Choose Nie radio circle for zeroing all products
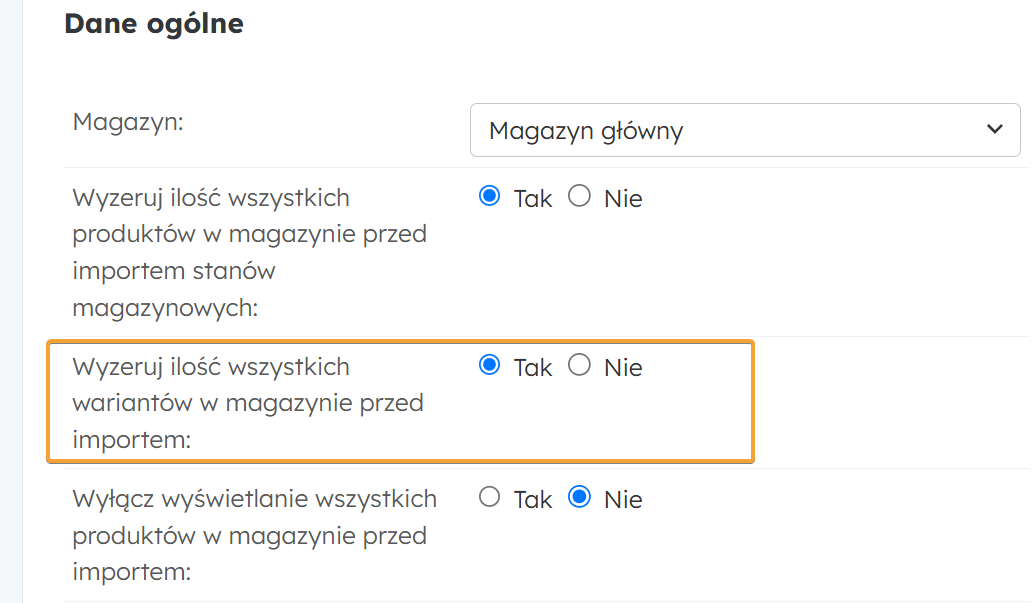Viewport: 1035px width, 603px height. point(579,196)
